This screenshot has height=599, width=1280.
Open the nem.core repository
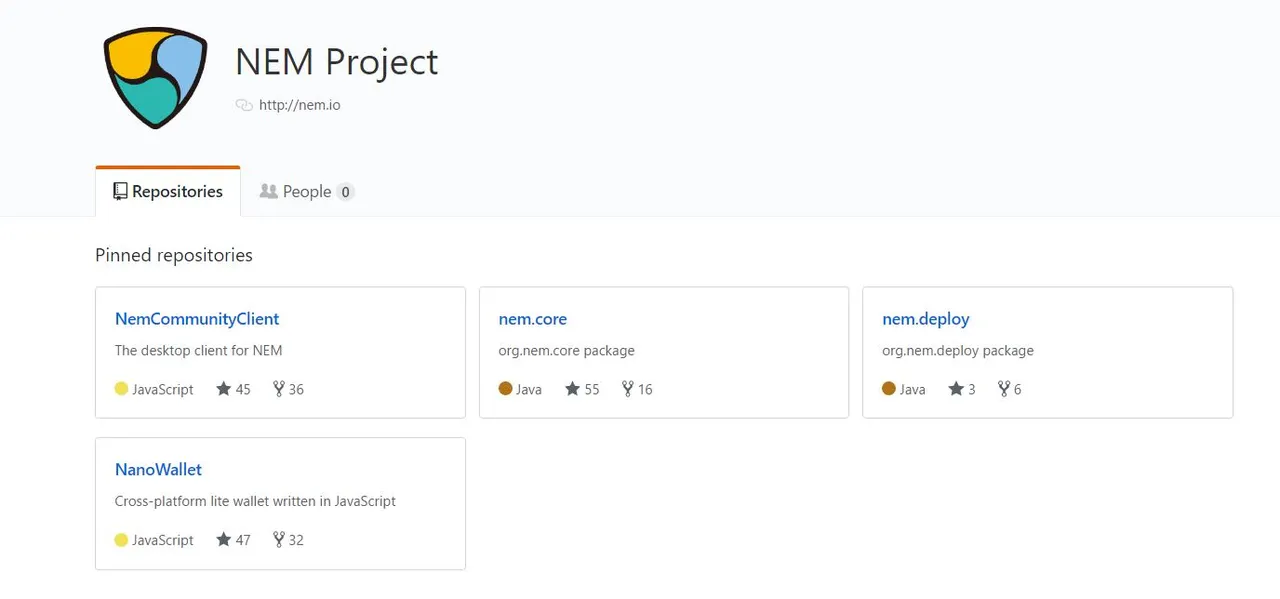[532, 319]
